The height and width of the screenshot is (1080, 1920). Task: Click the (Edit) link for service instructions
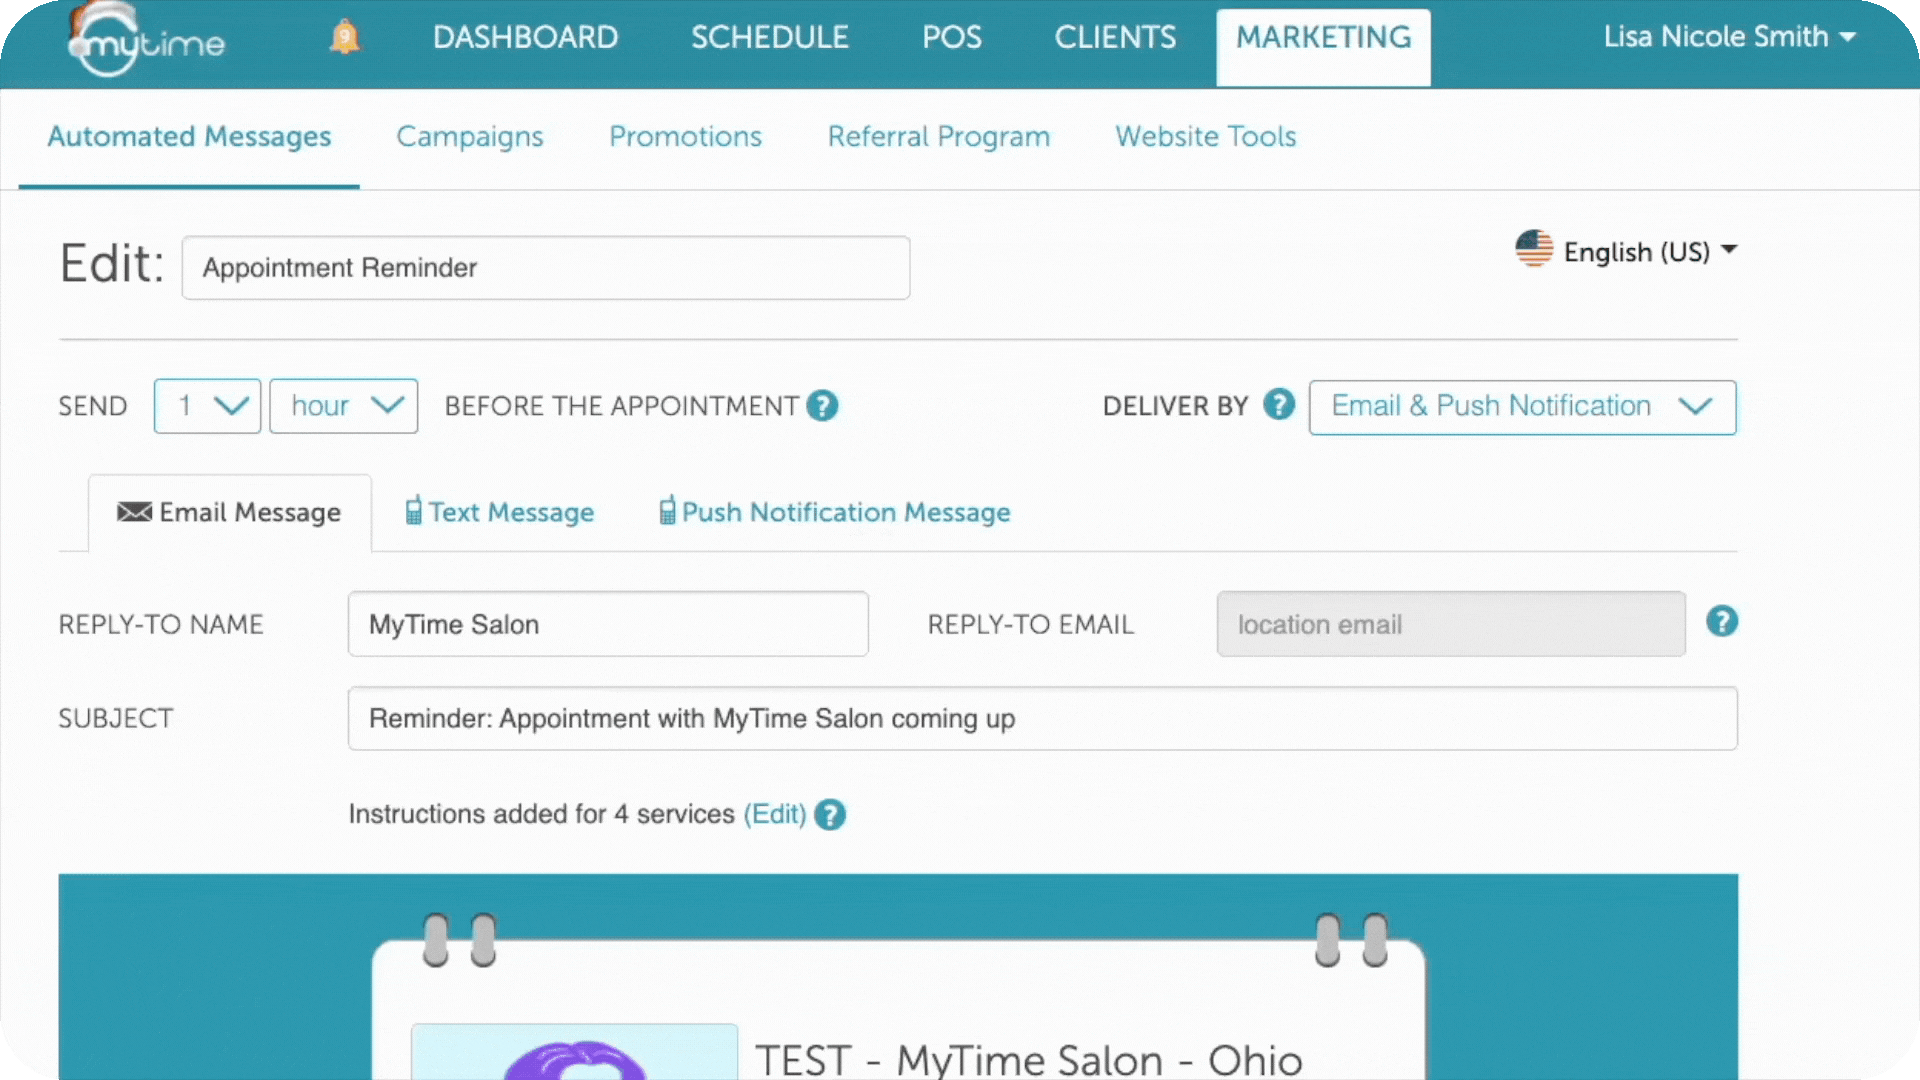pos(775,814)
